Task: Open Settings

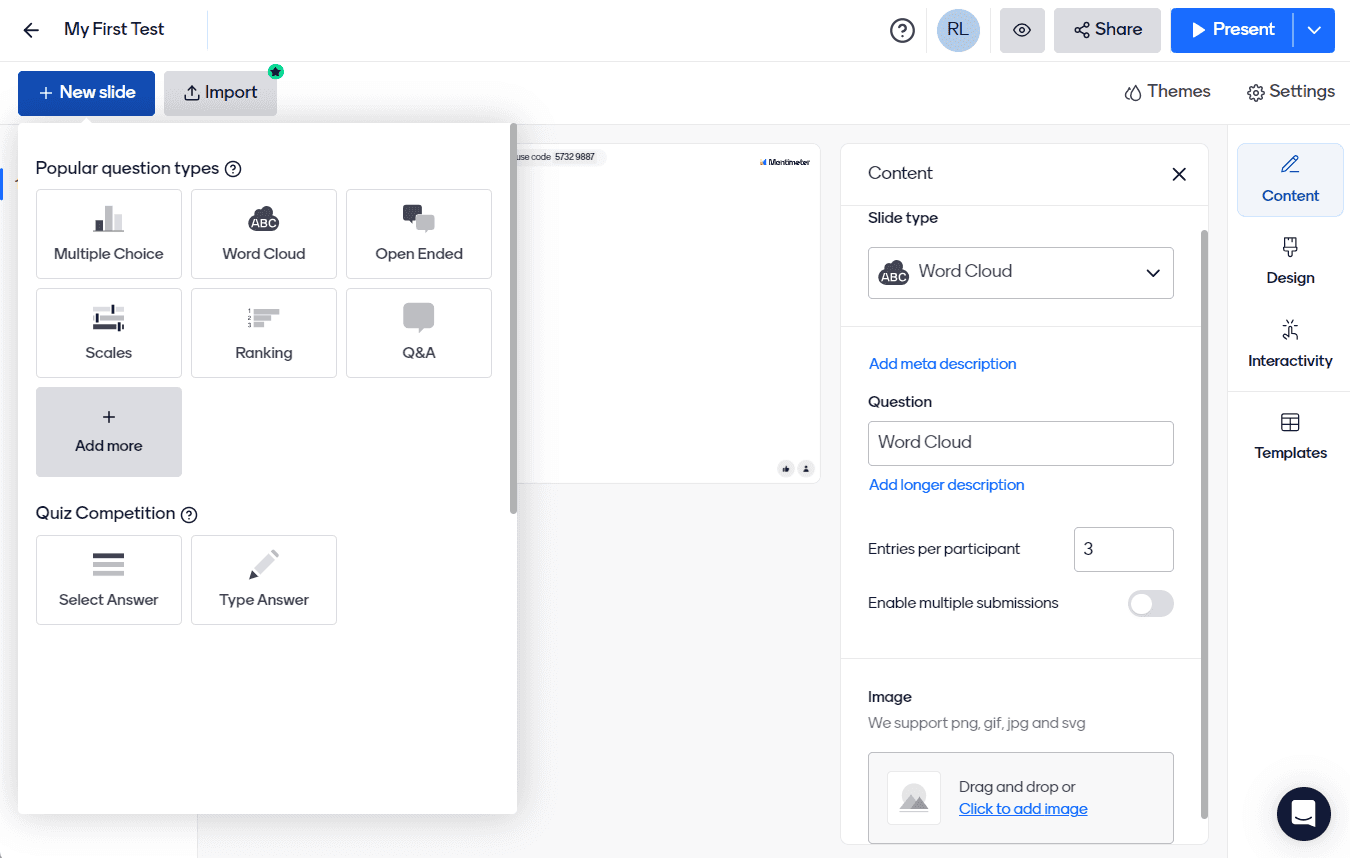Action: click(x=1290, y=92)
